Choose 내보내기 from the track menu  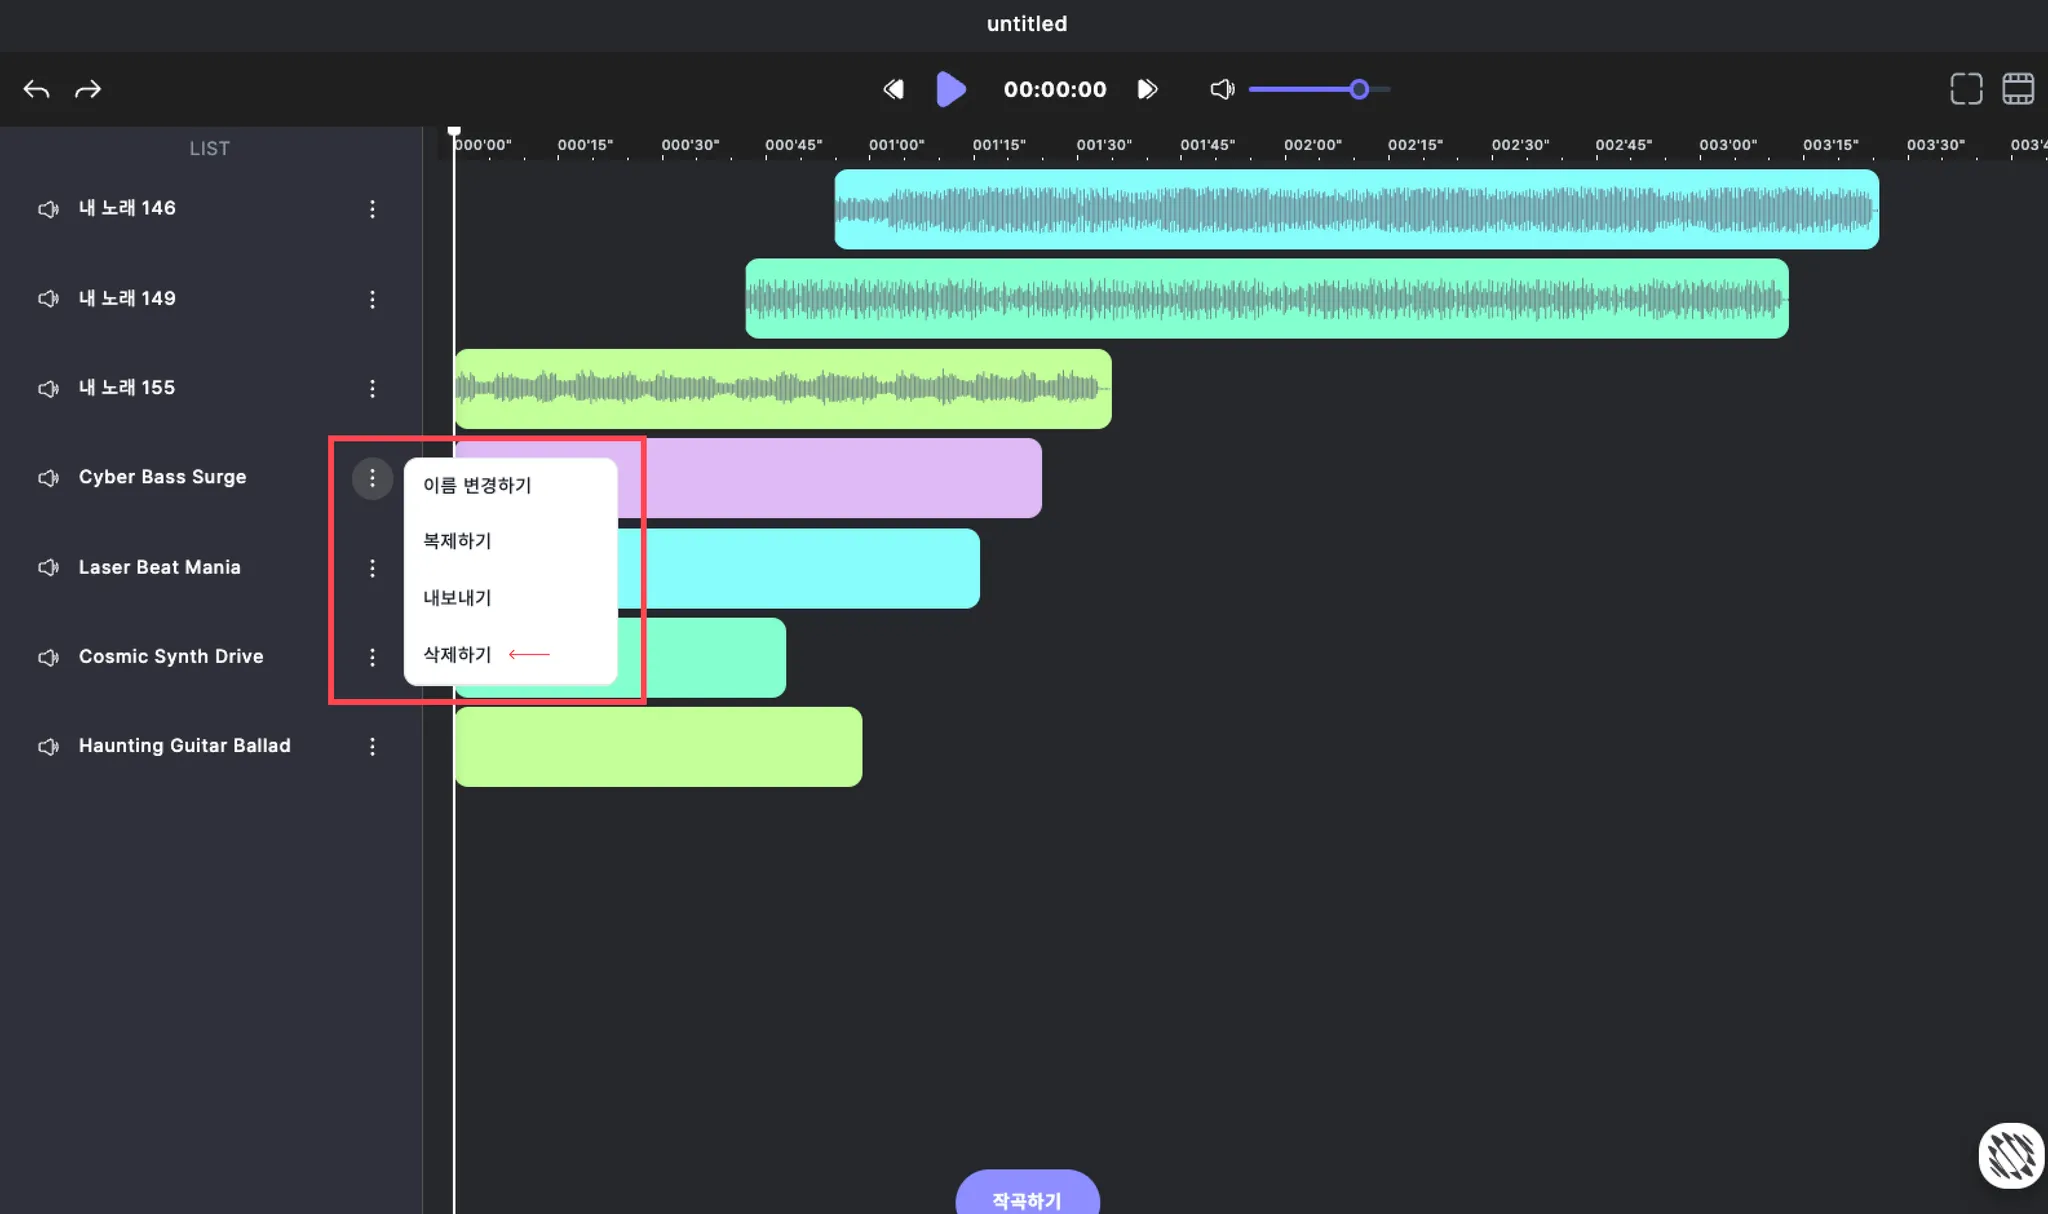457,598
